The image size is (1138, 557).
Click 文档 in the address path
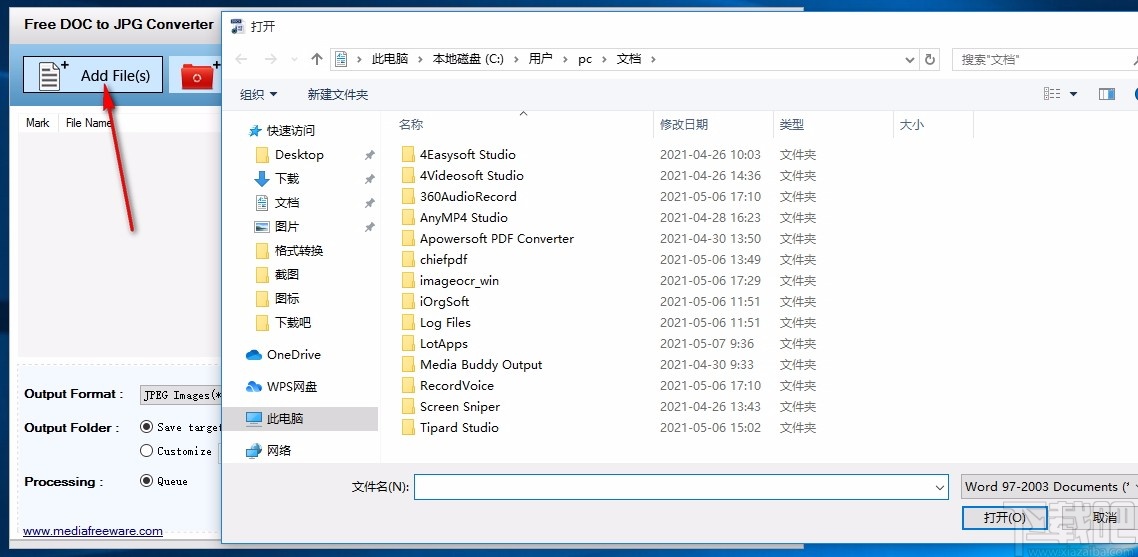click(629, 59)
